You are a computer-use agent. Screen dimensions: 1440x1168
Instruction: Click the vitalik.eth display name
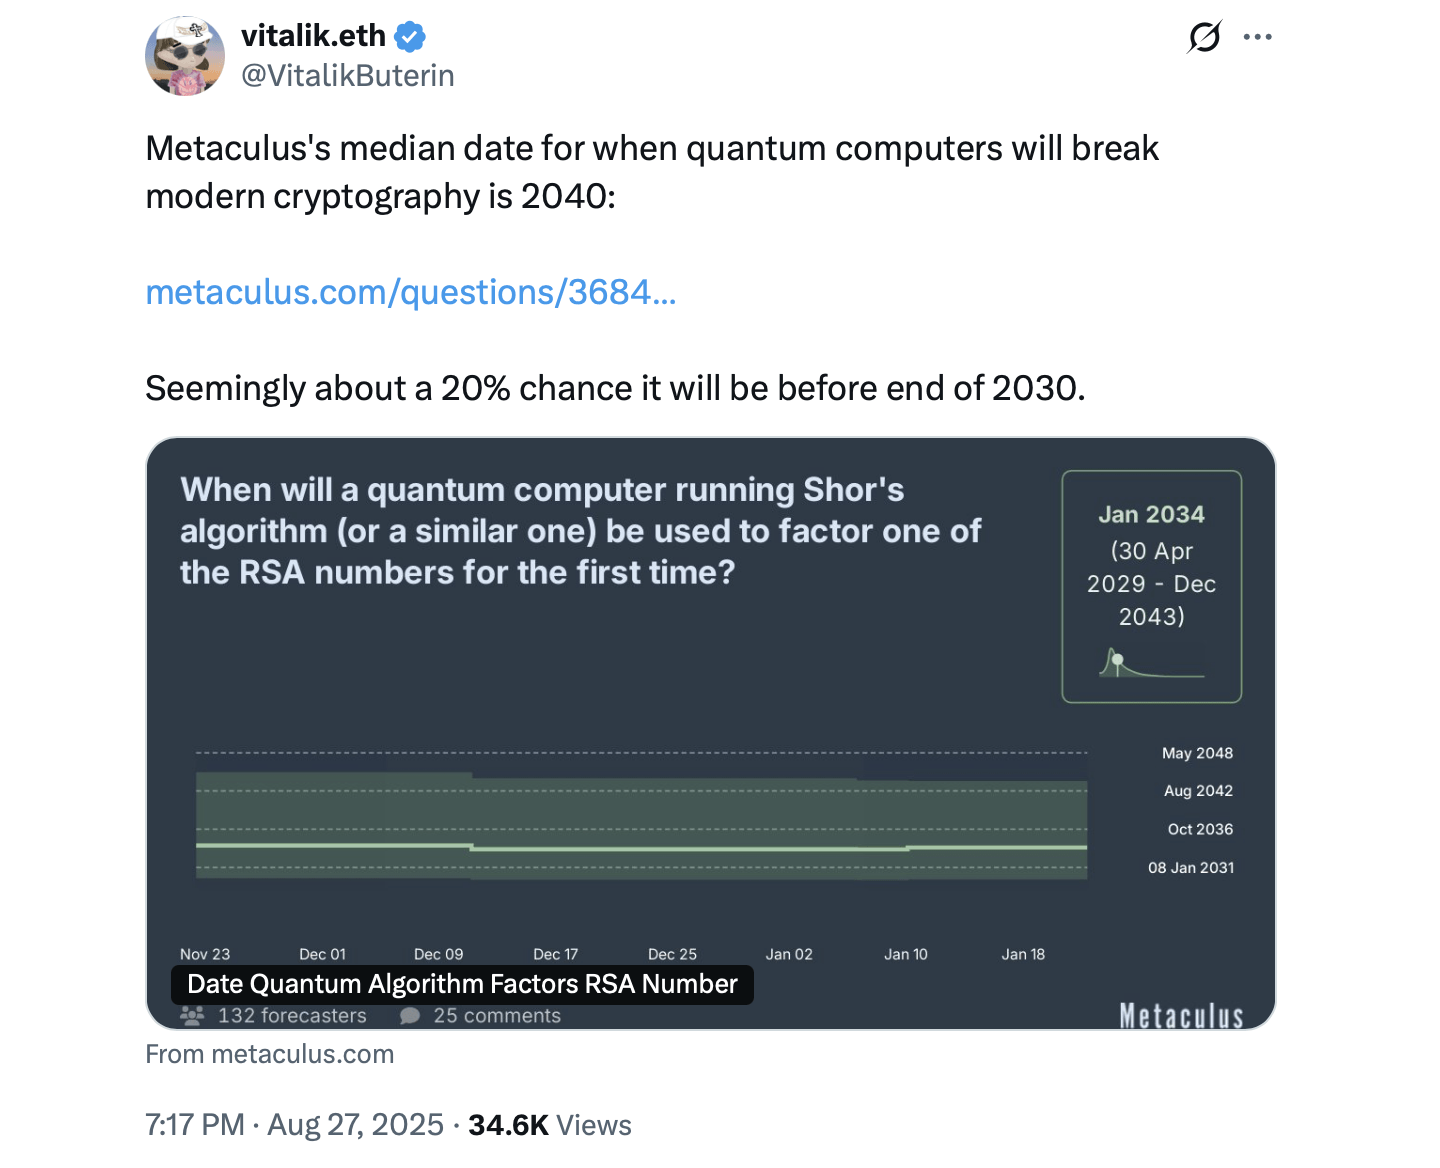click(313, 36)
